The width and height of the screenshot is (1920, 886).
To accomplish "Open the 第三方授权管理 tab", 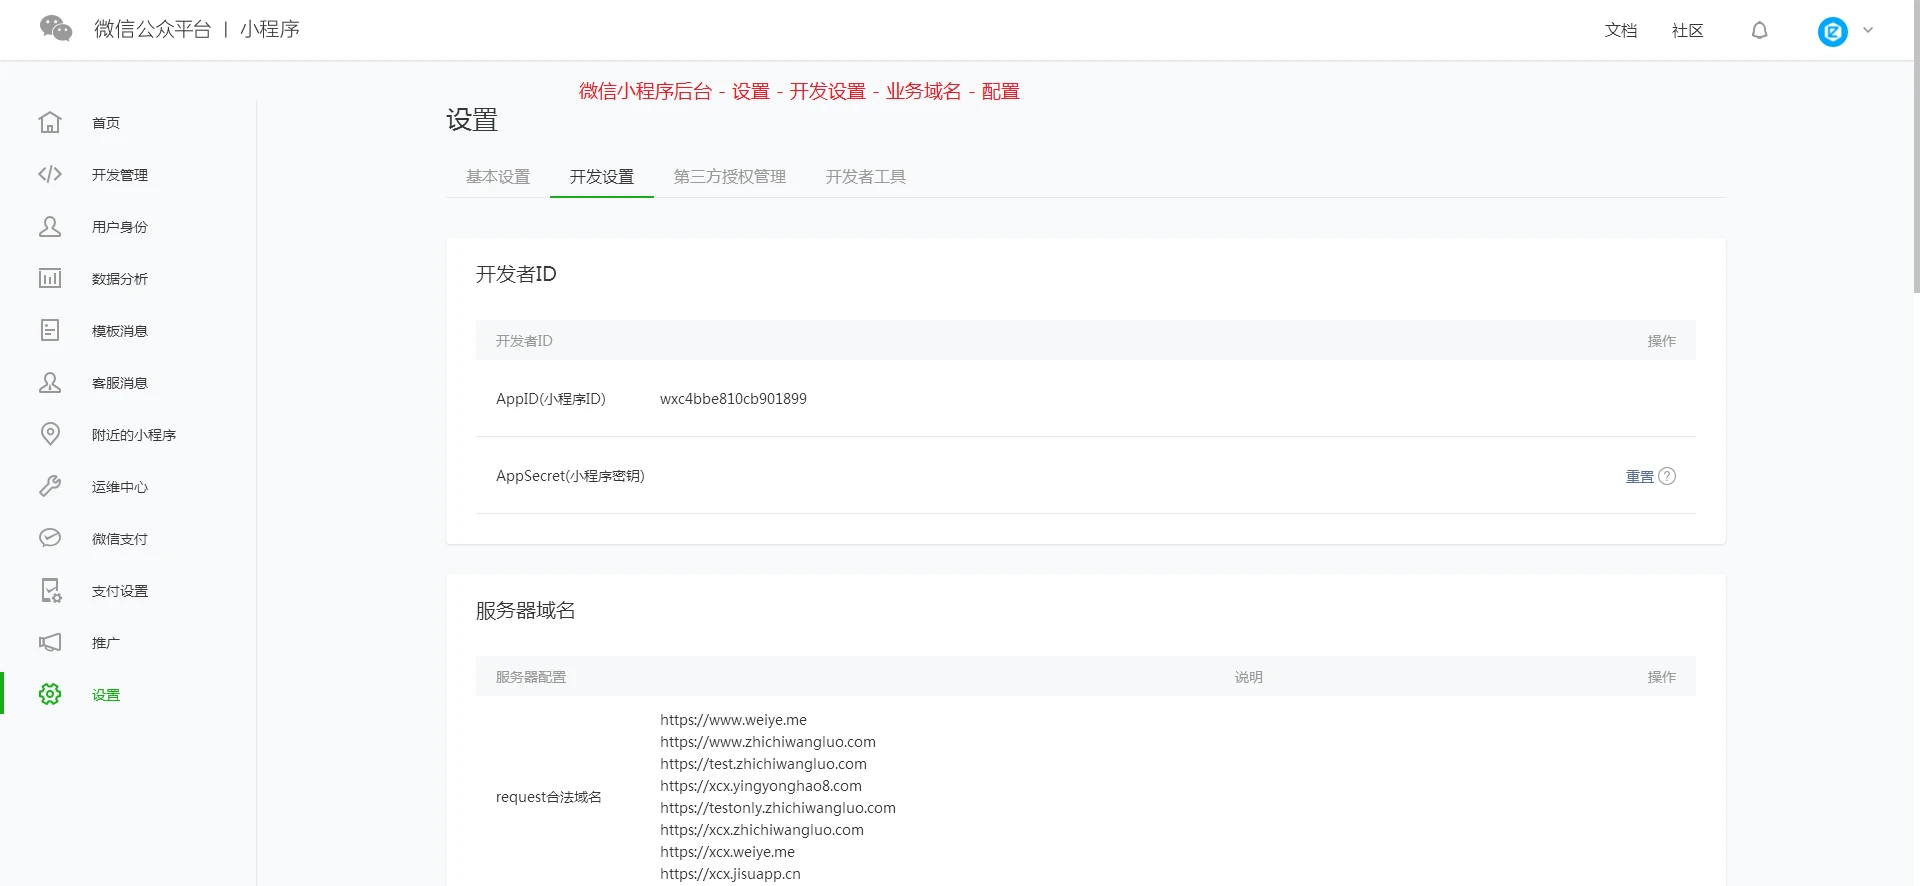I will pyautogui.click(x=730, y=177).
